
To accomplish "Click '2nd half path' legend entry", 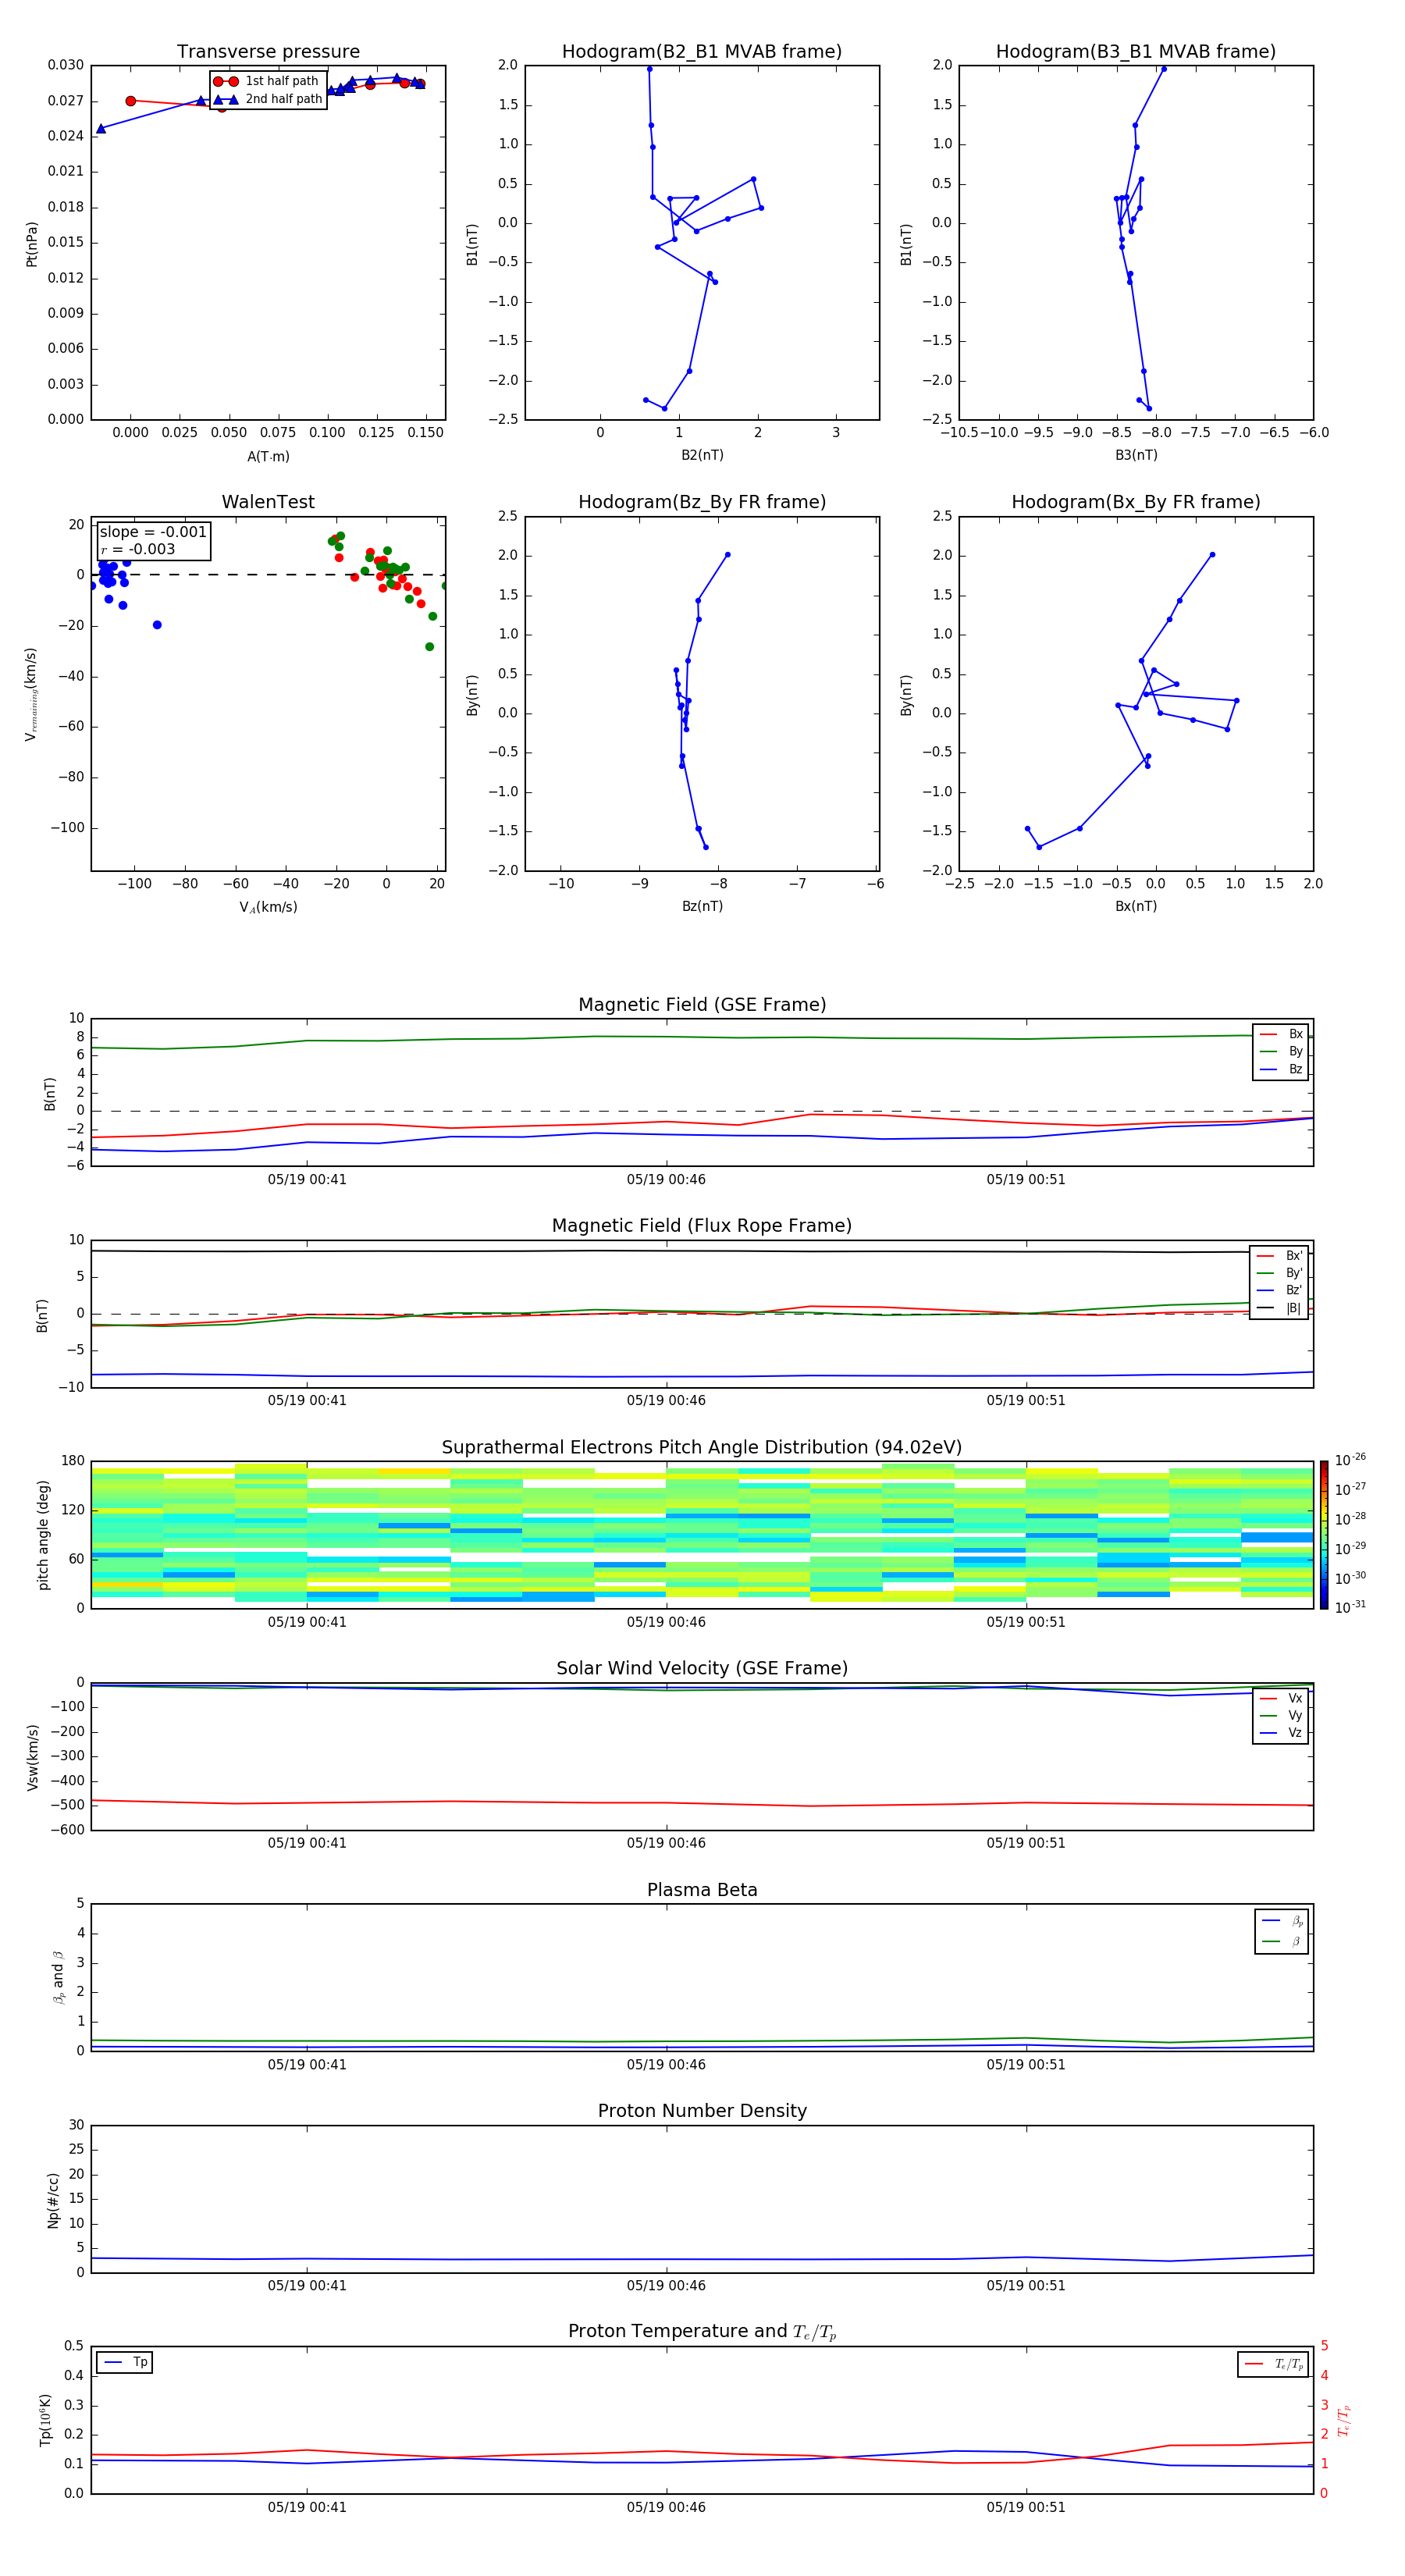I will point(268,99).
